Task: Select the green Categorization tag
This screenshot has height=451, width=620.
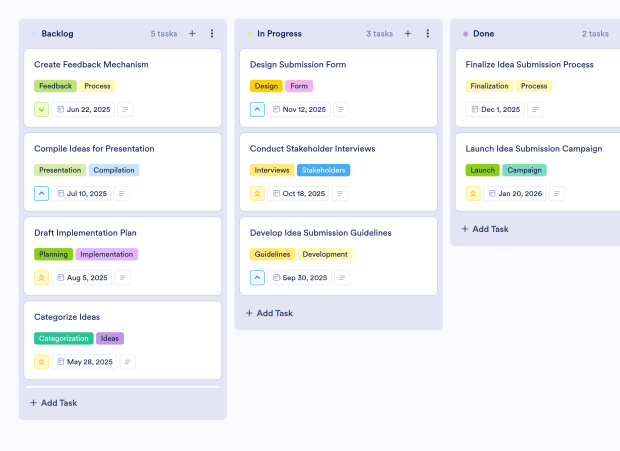Action: pos(63,339)
